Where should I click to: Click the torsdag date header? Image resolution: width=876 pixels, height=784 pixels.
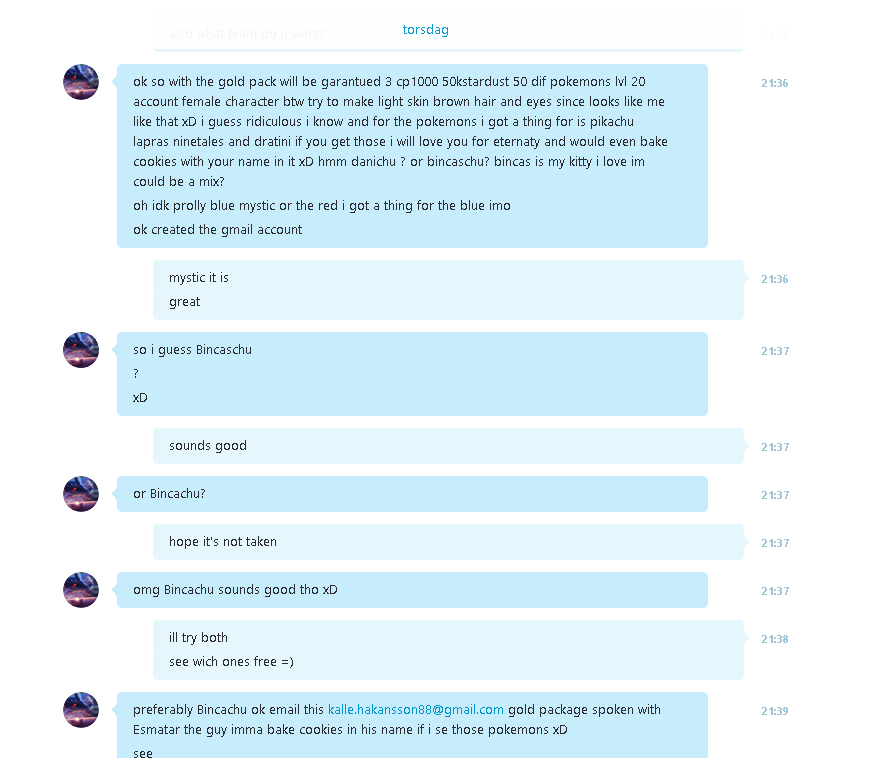coord(426,30)
